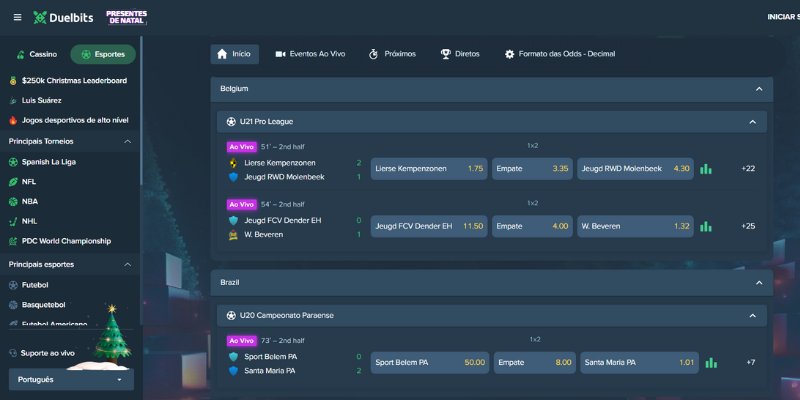Show +7 more markets for Sport Belem match
Screen dimensions: 800x400
[x=751, y=363]
